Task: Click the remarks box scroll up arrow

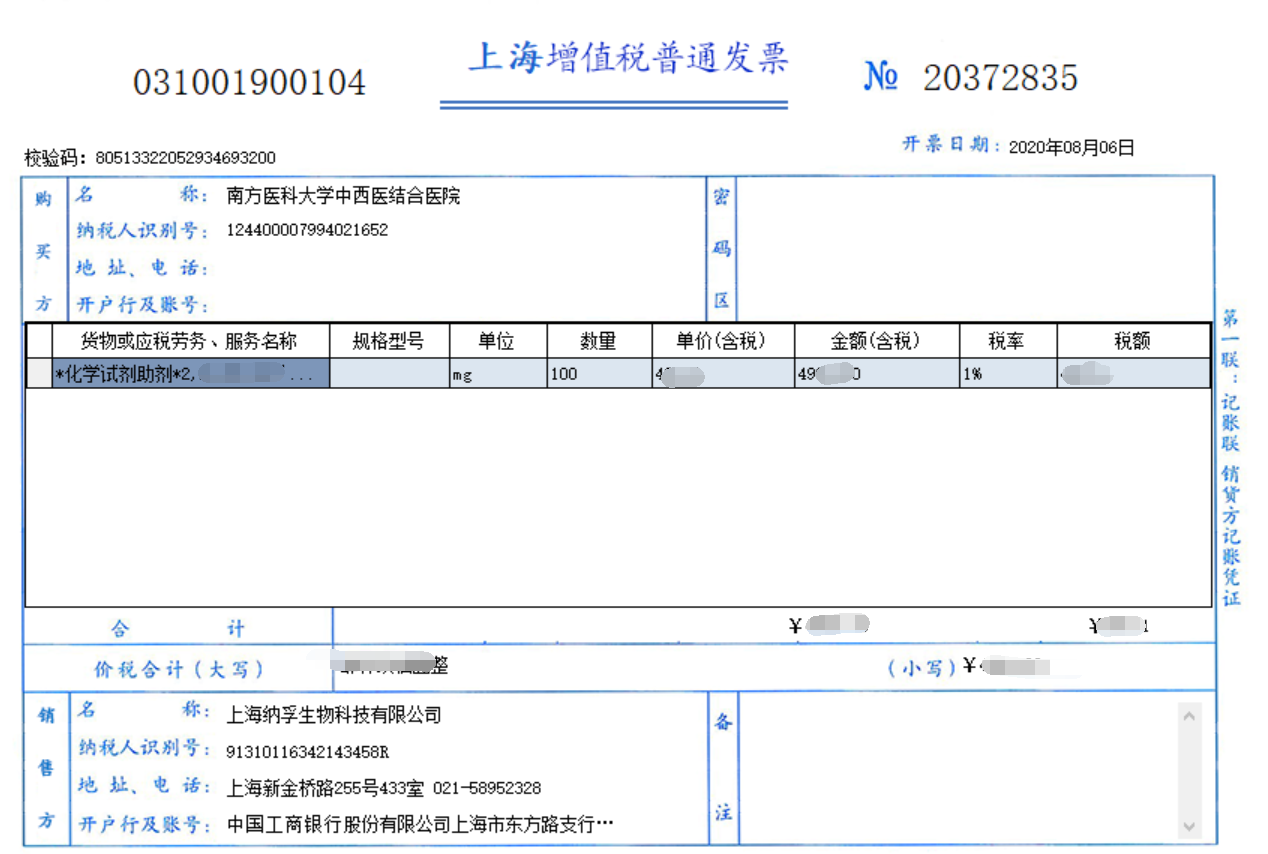Action: [1189, 715]
